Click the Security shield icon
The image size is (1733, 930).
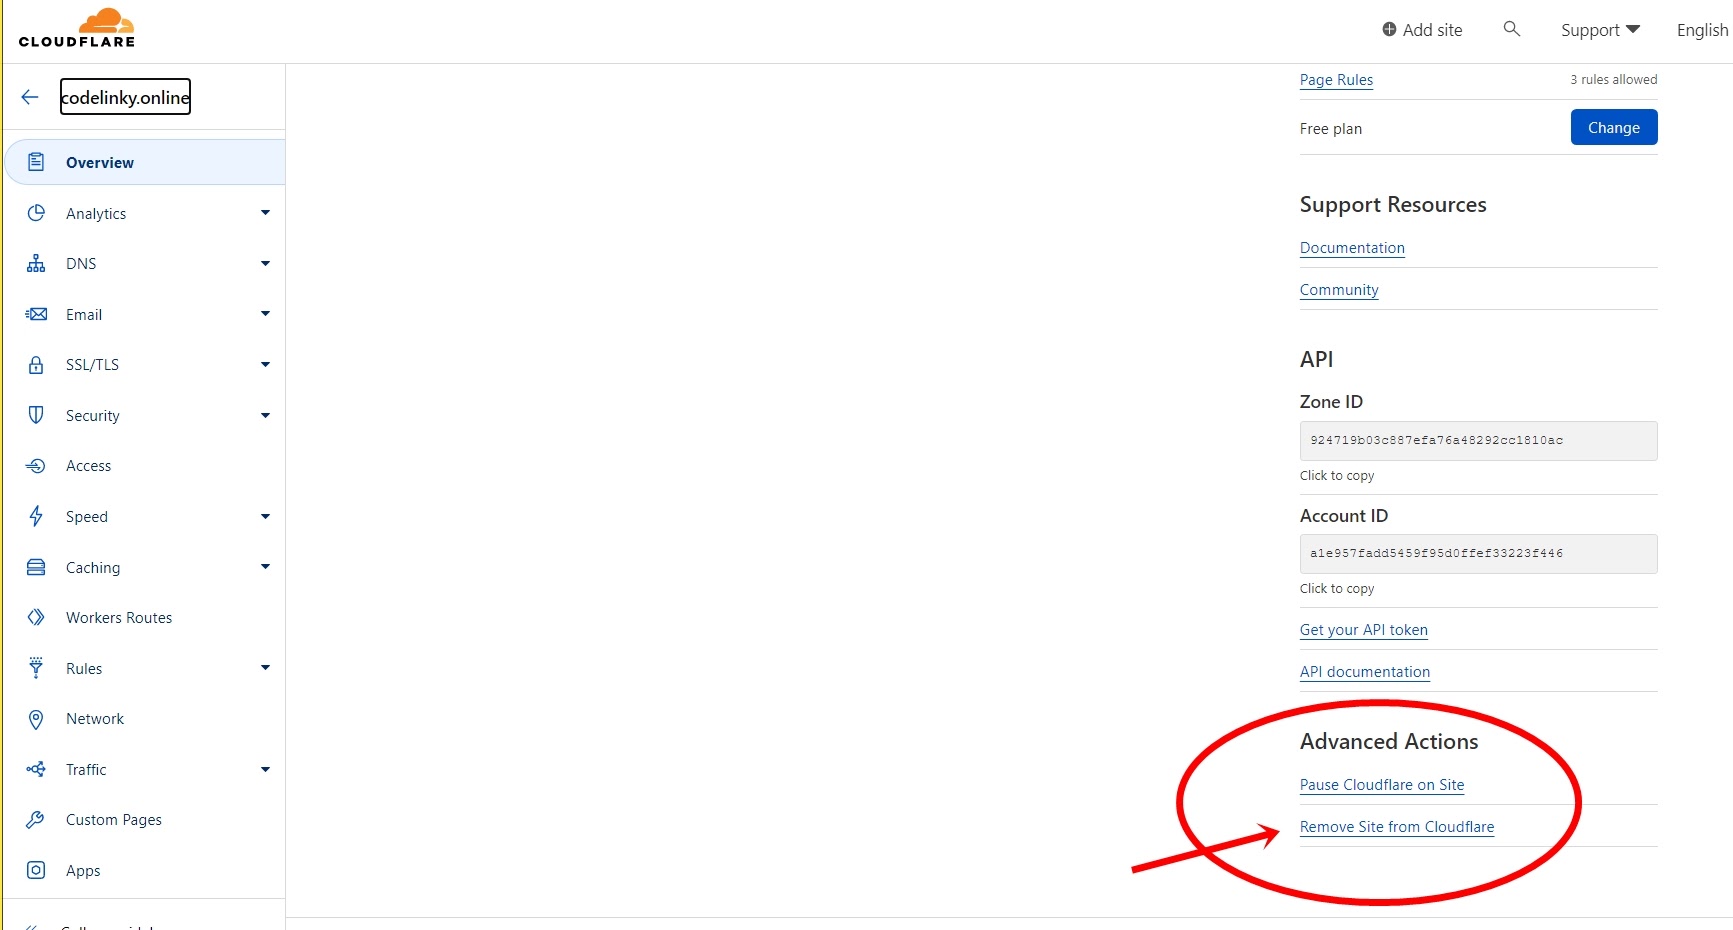pos(36,415)
